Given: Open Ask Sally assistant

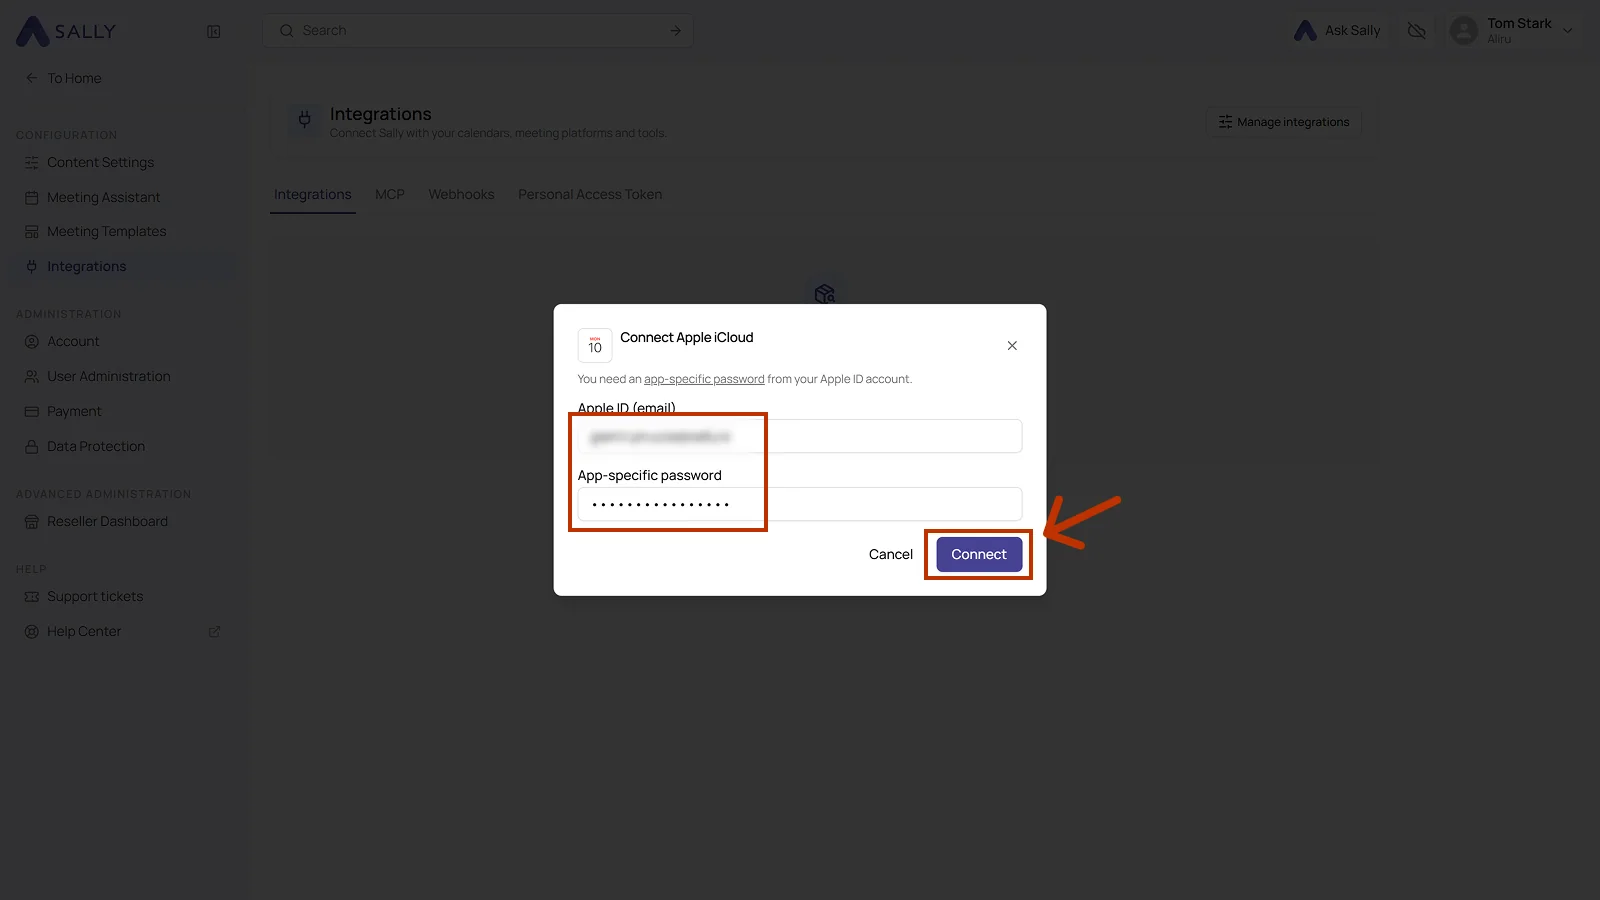Looking at the screenshot, I should coord(1337,31).
